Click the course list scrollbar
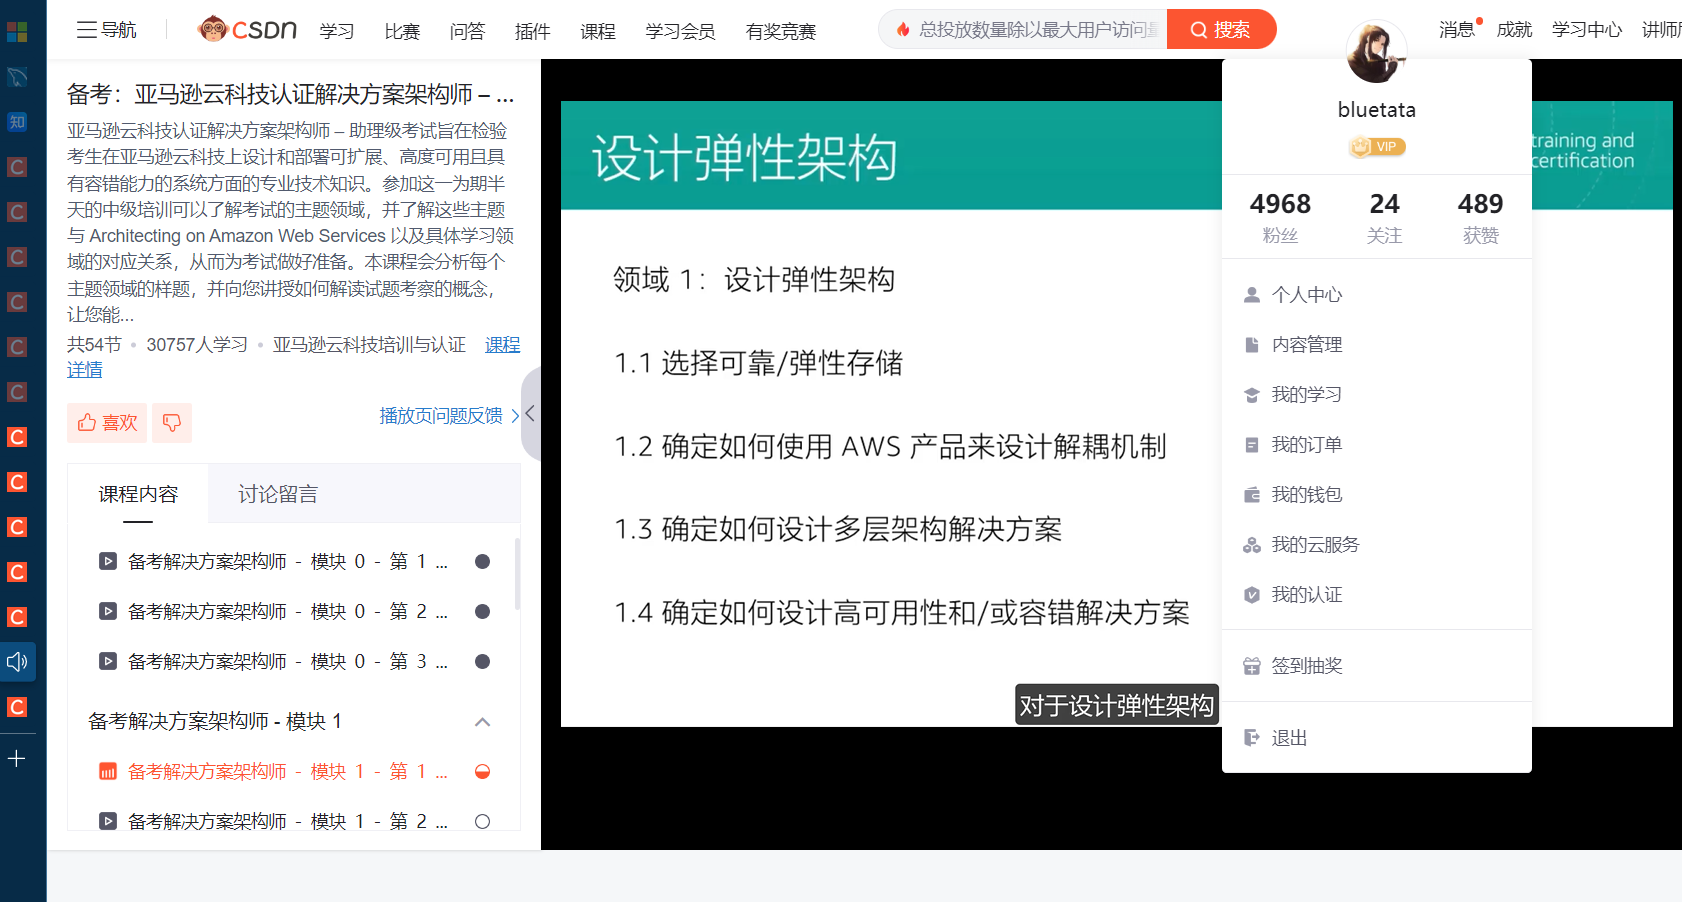Screen dimensions: 1682x902 (x=517, y=574)
